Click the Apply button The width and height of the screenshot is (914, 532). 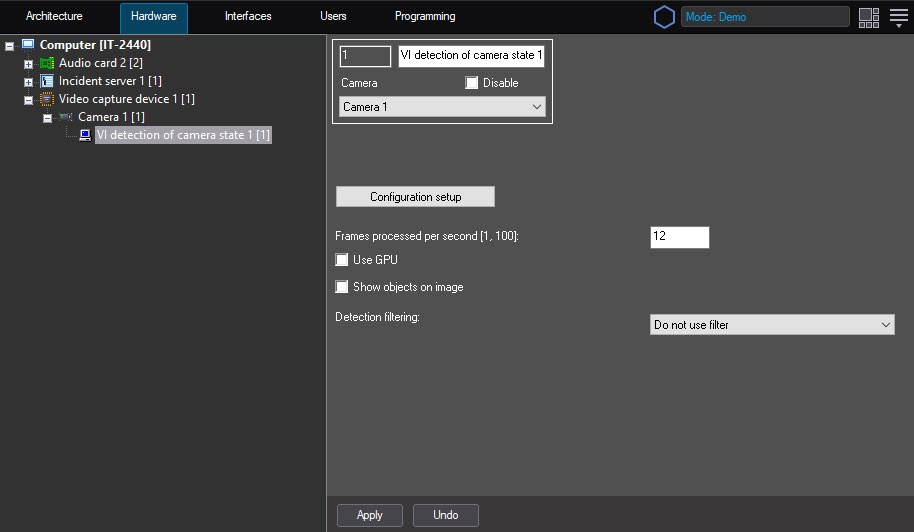[x=369, y=515]
